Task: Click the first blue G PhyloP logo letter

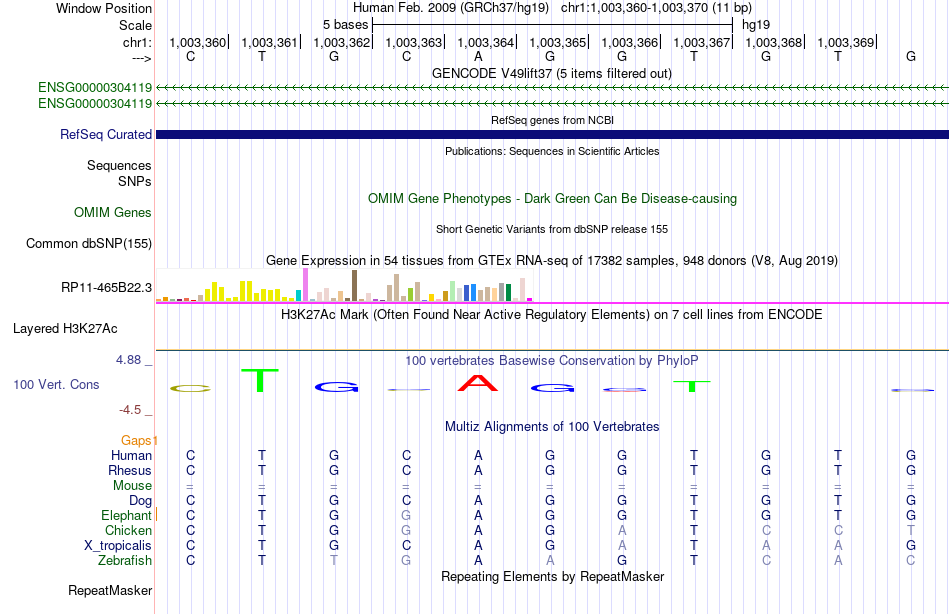Action: tap(337, 387)
